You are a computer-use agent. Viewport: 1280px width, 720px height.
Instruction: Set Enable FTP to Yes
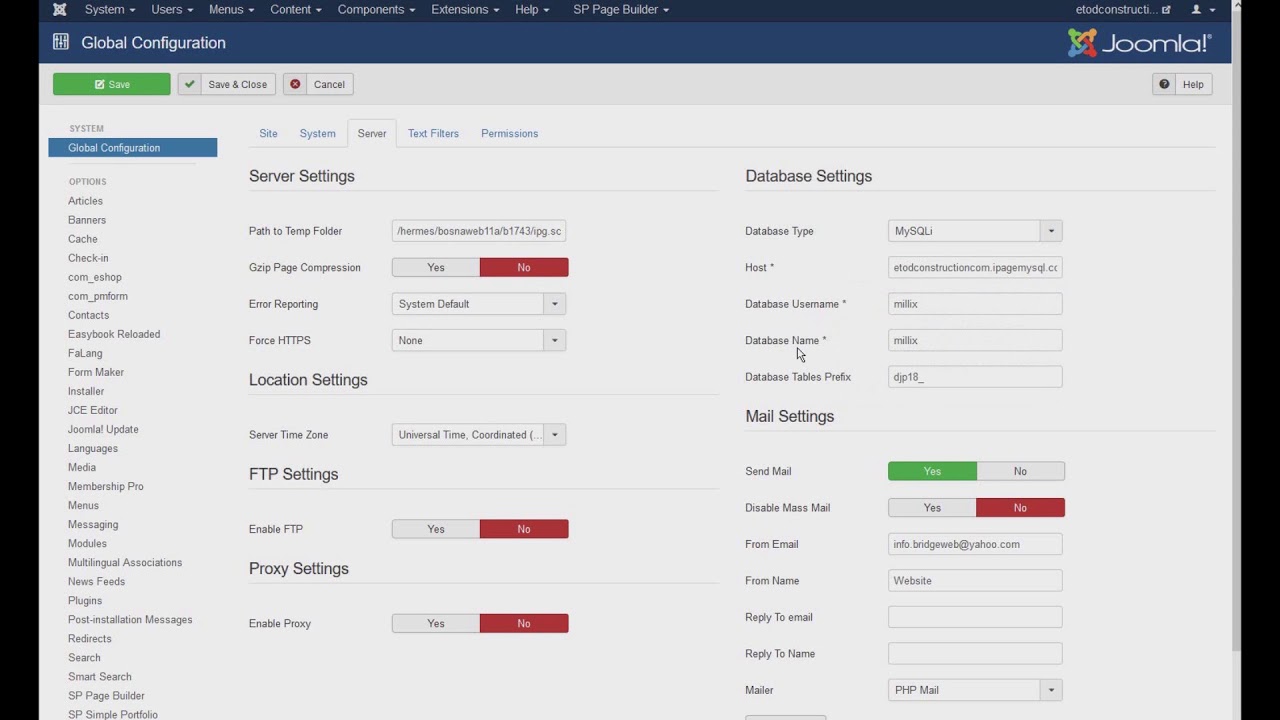(436, 529)
